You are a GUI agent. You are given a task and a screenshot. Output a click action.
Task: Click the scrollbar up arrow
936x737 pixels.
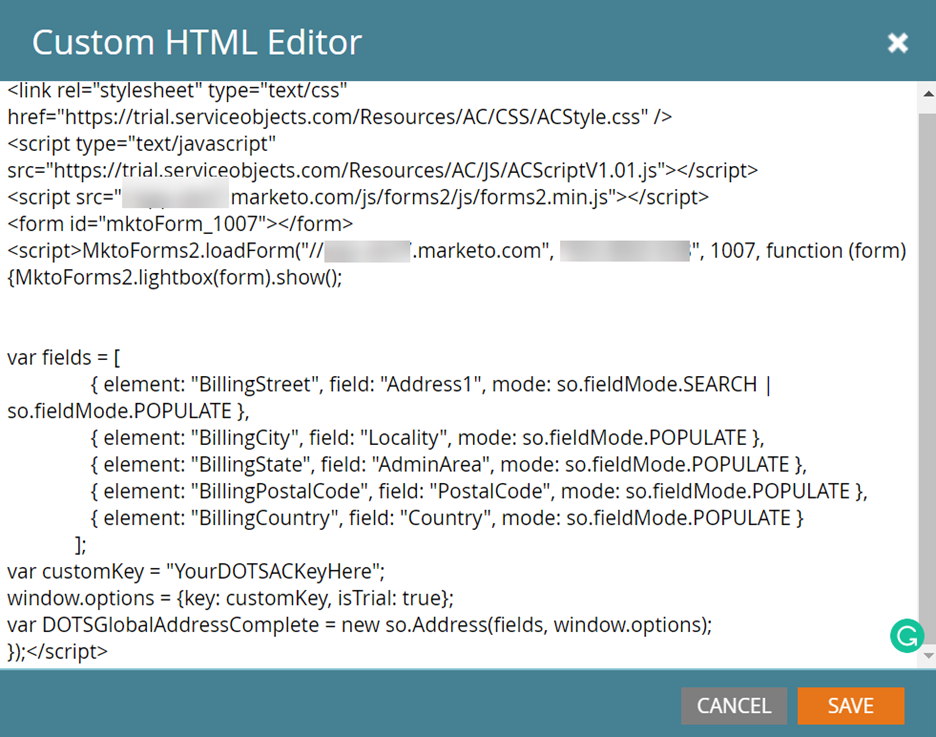point(928,94)
